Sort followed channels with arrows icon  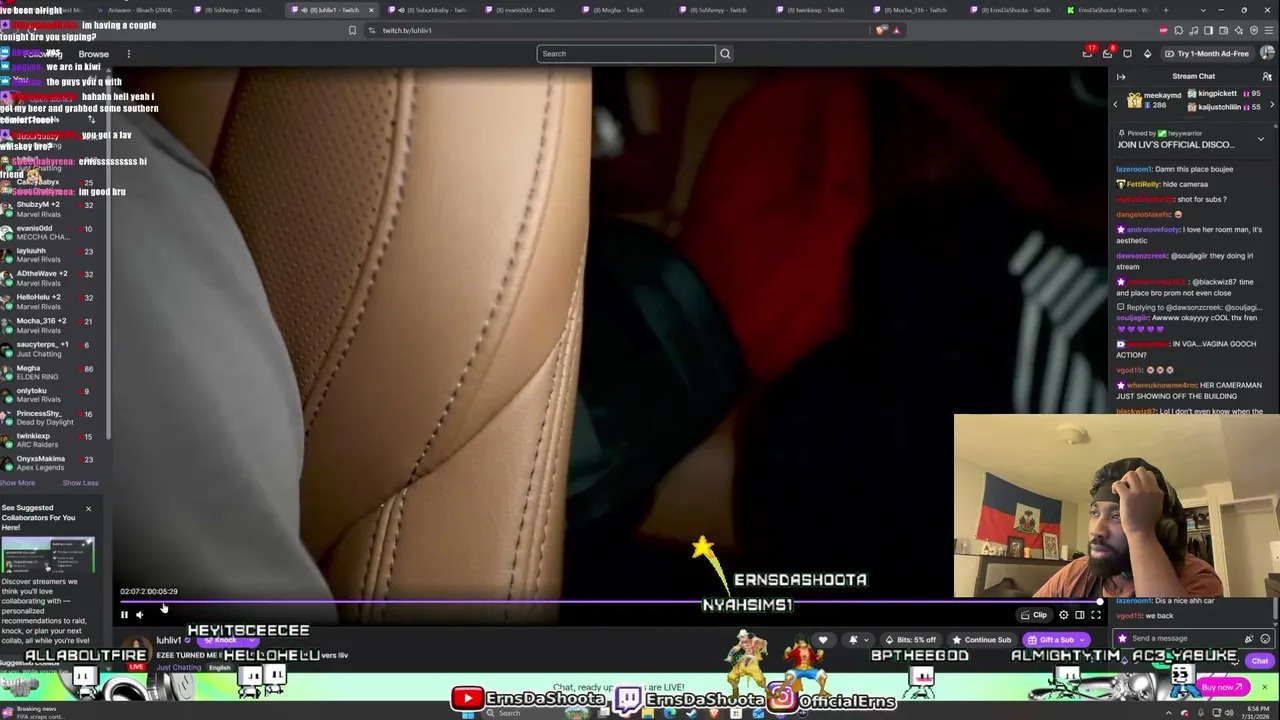point(91,119)
